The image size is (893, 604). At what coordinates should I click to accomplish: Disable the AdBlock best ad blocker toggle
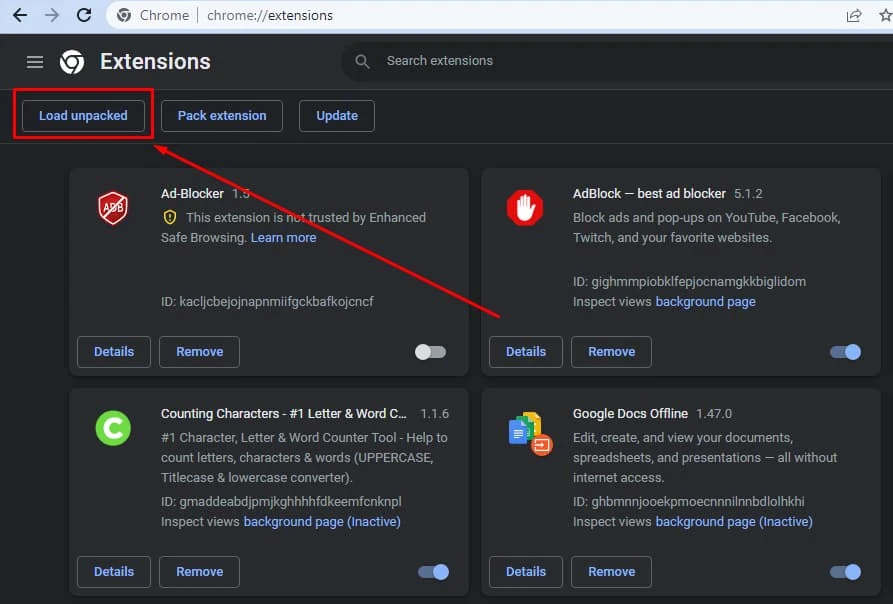click(845, 352)
